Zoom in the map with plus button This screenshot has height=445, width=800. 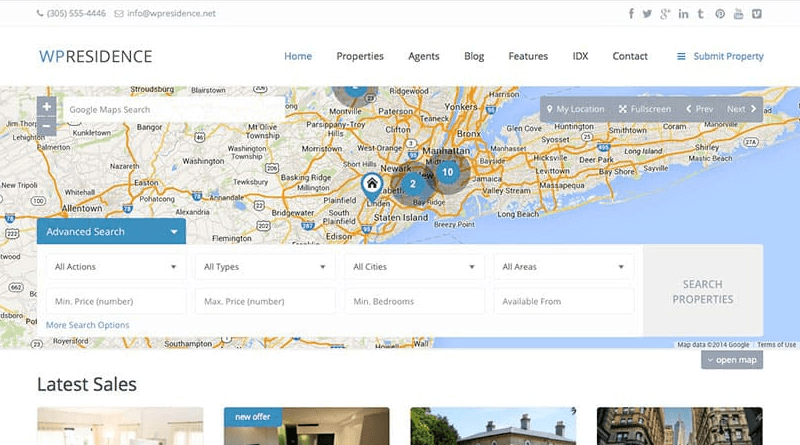coord(46,107)
